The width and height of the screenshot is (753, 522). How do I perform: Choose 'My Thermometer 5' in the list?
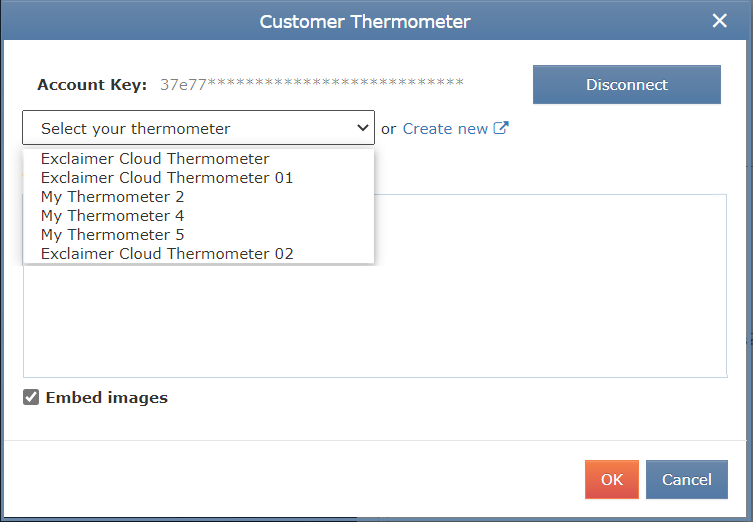click(x=112, y=235)
